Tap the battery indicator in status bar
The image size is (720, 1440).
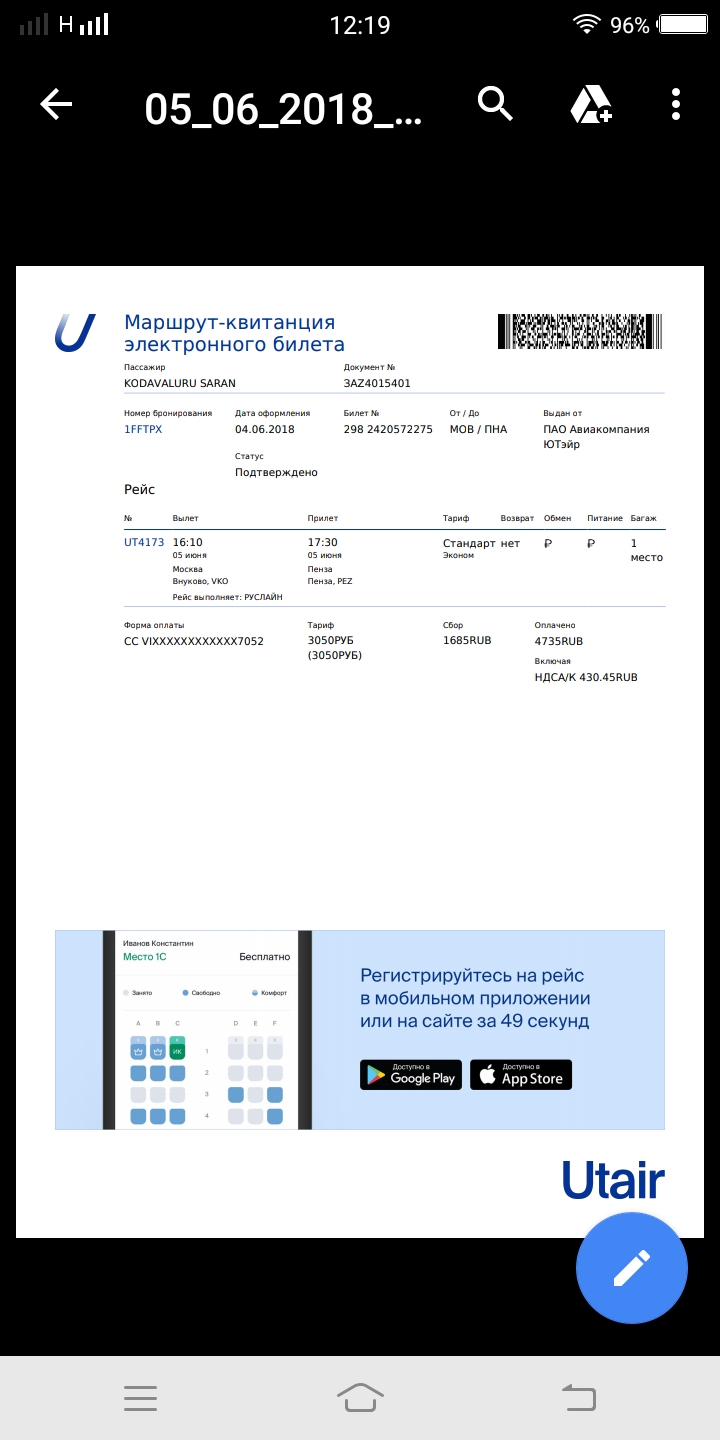[x=685, y=24]
